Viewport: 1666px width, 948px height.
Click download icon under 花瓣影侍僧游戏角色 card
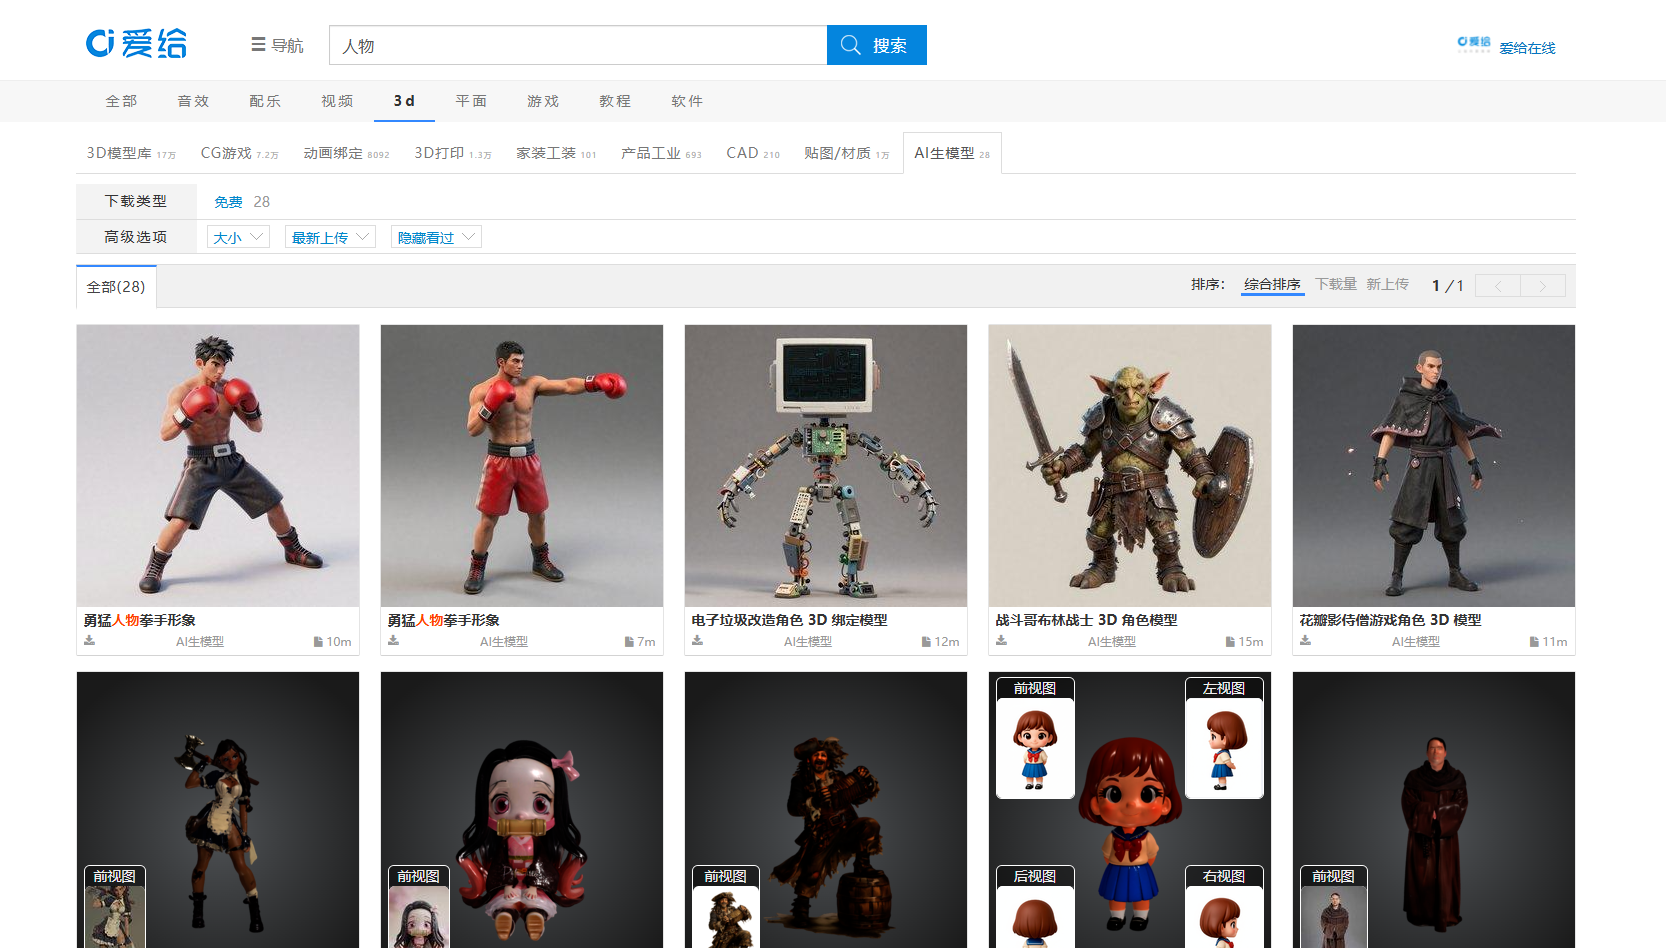click(1306, 641)
